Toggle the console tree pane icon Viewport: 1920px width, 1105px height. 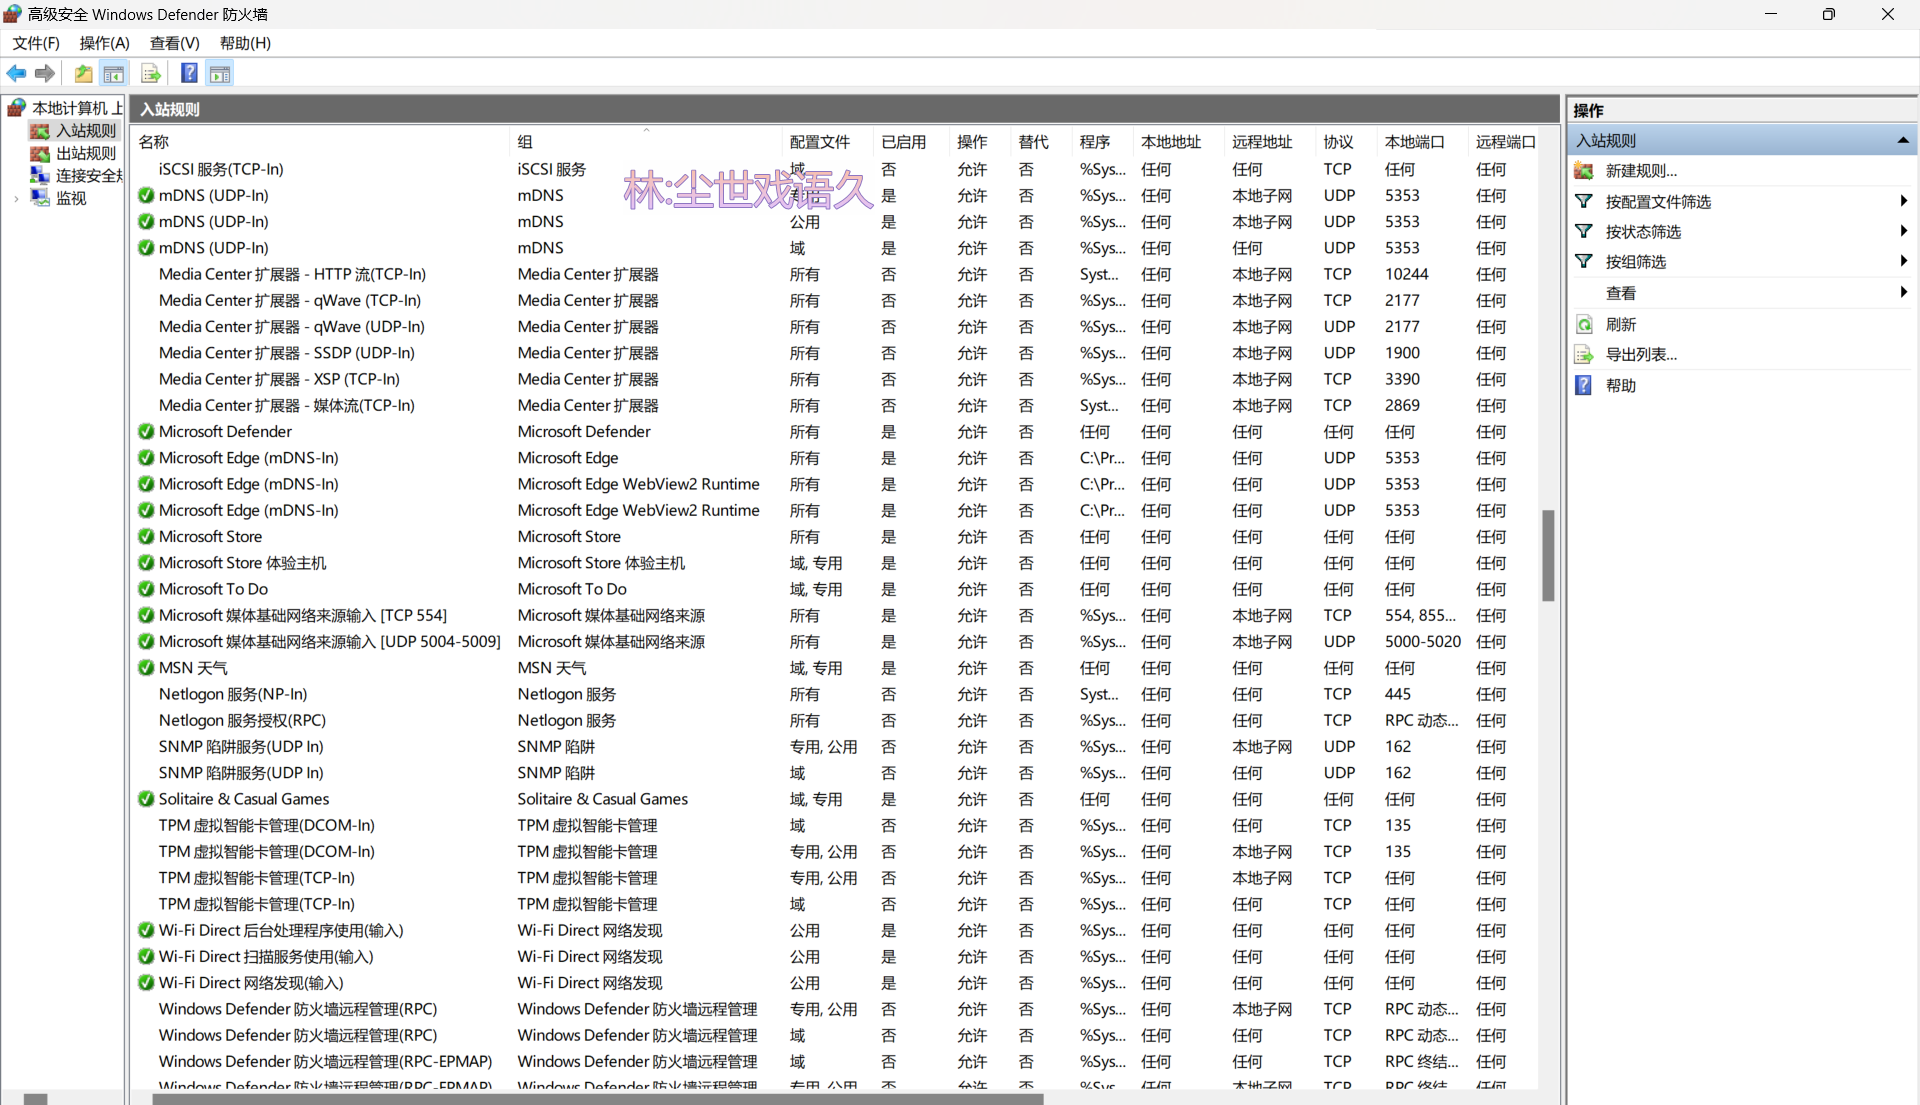tap(114, 73)
